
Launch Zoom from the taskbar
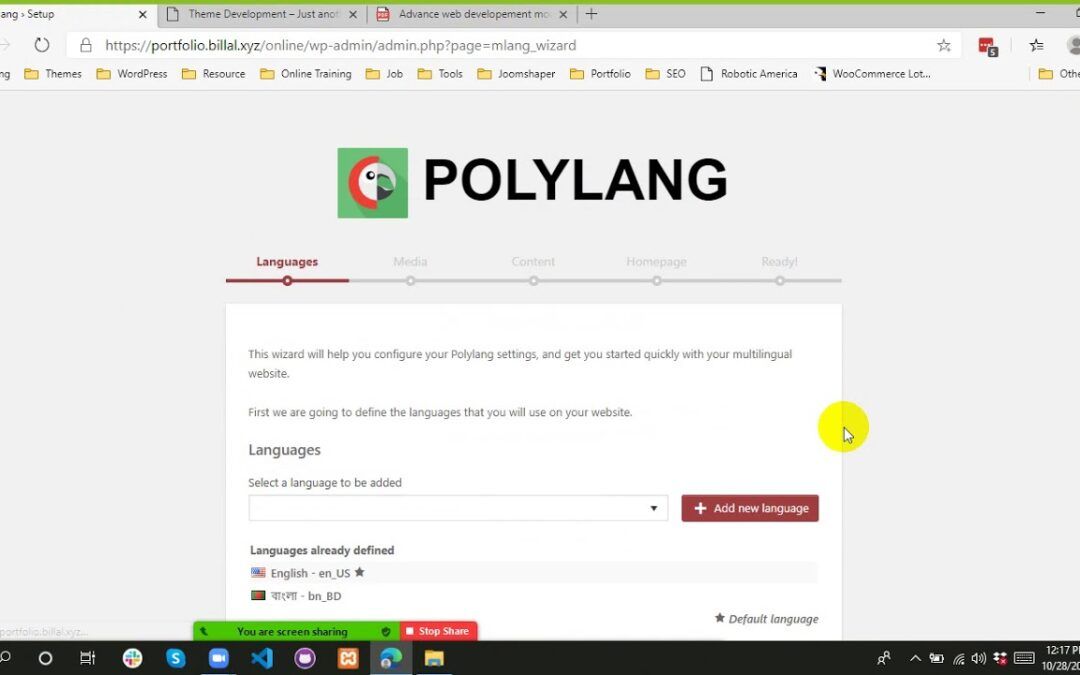pyautogui.click(x=219, y=658)
